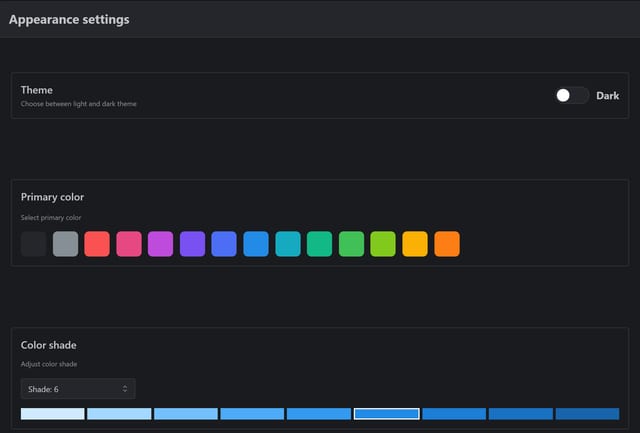
Task: Click 'Choose between light and dark theme' text
Action: point(78,104)
